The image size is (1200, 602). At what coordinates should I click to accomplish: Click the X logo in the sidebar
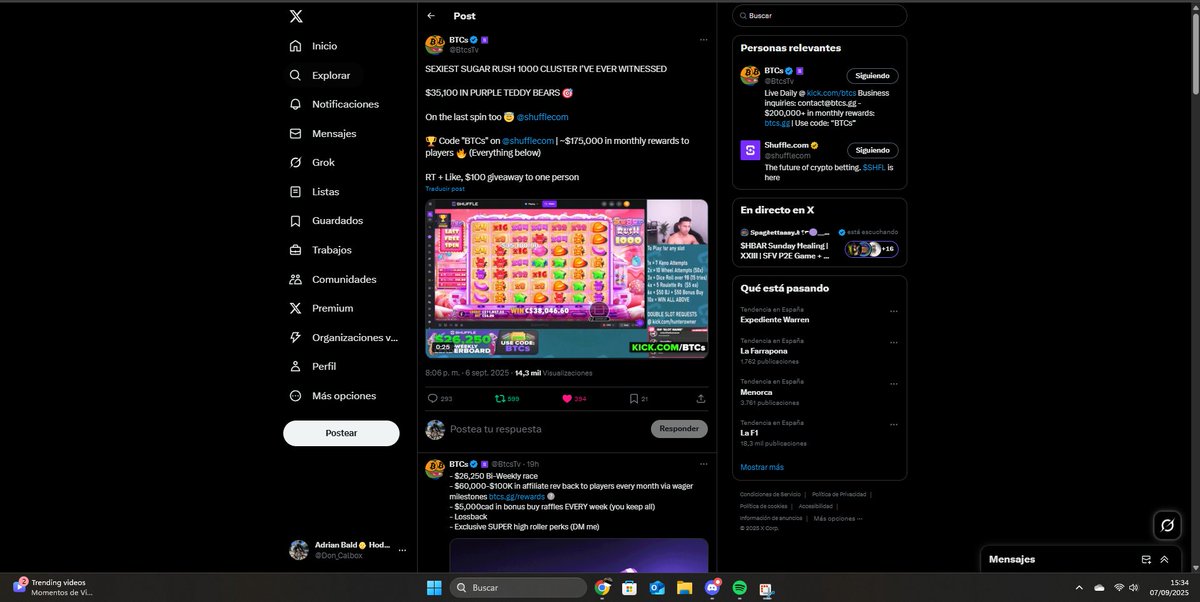(295, 16)
